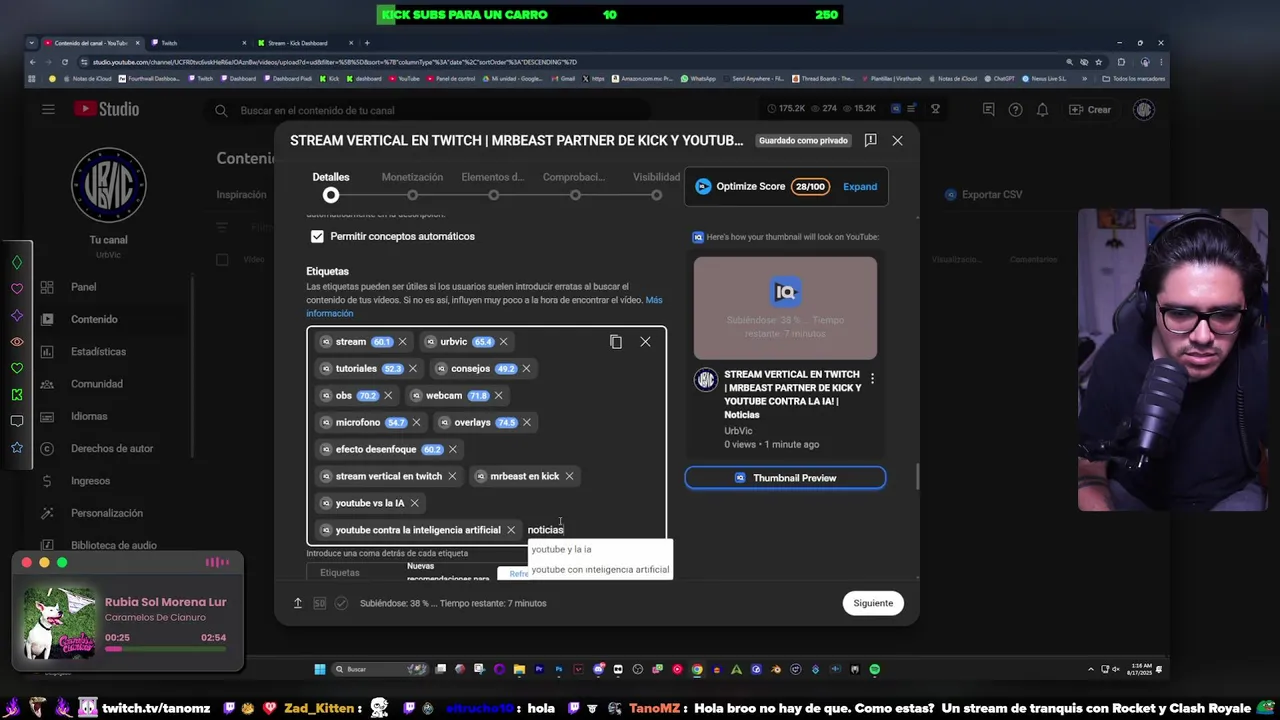Open the send feedback icon in top bar
Screen dimensions: 1280x720
[x=989, y=110]
